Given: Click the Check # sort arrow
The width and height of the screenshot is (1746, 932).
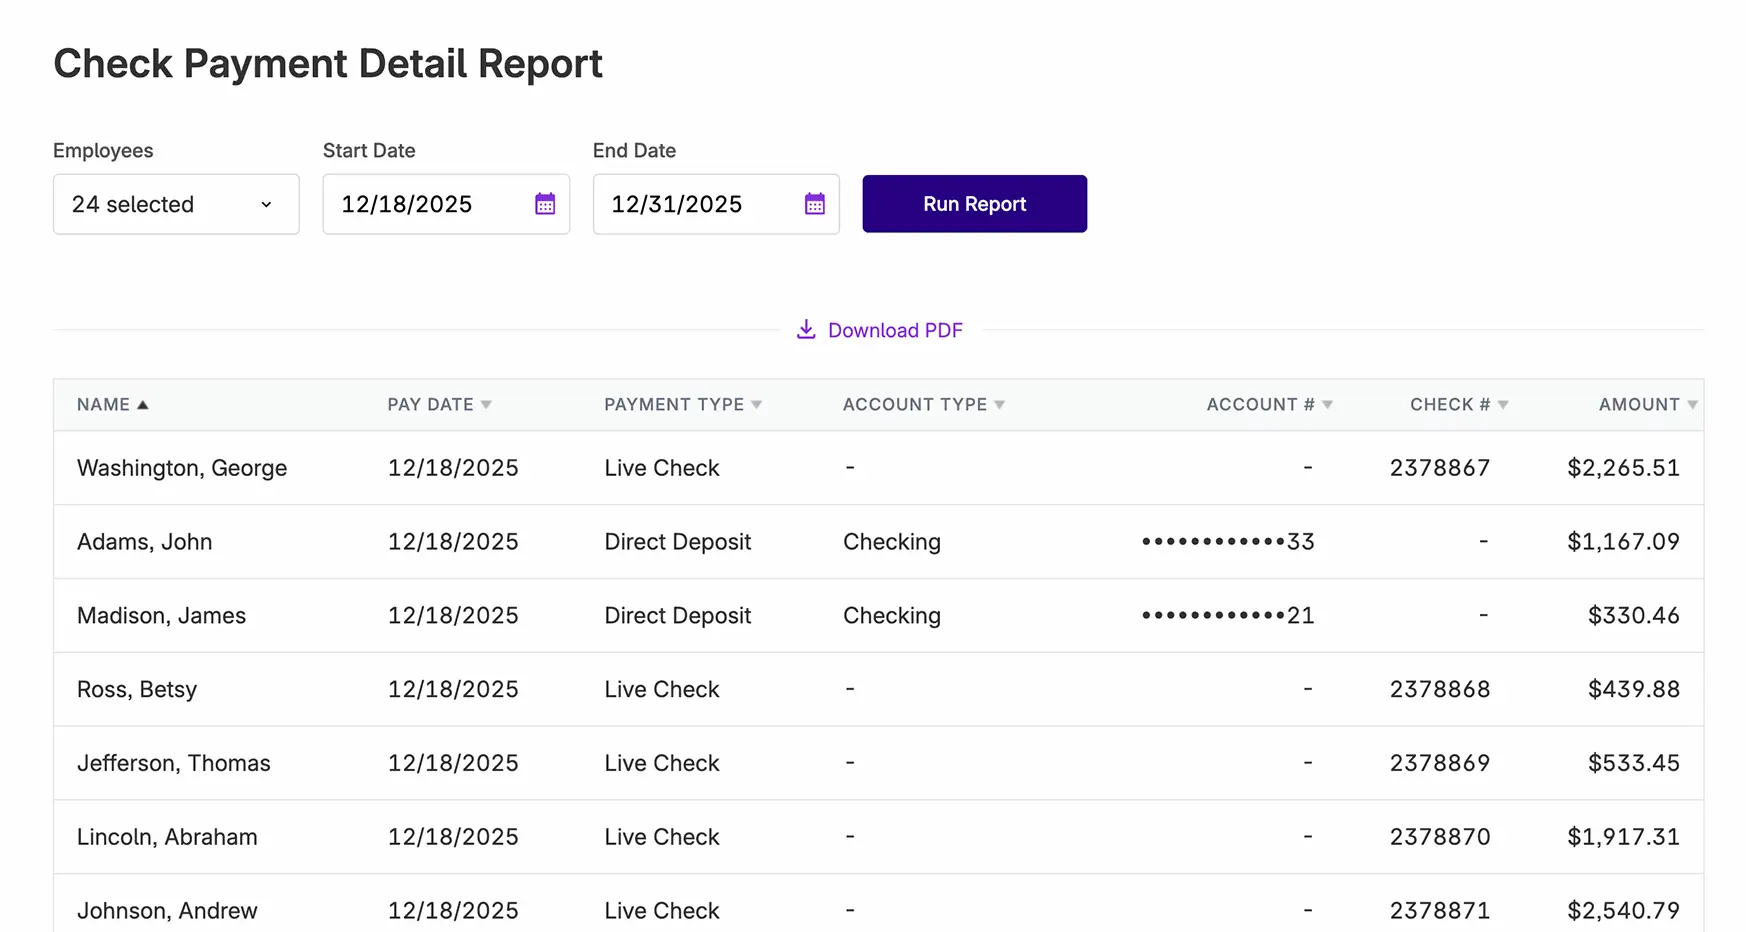Looking at the screenshot, I should 1503,405.
